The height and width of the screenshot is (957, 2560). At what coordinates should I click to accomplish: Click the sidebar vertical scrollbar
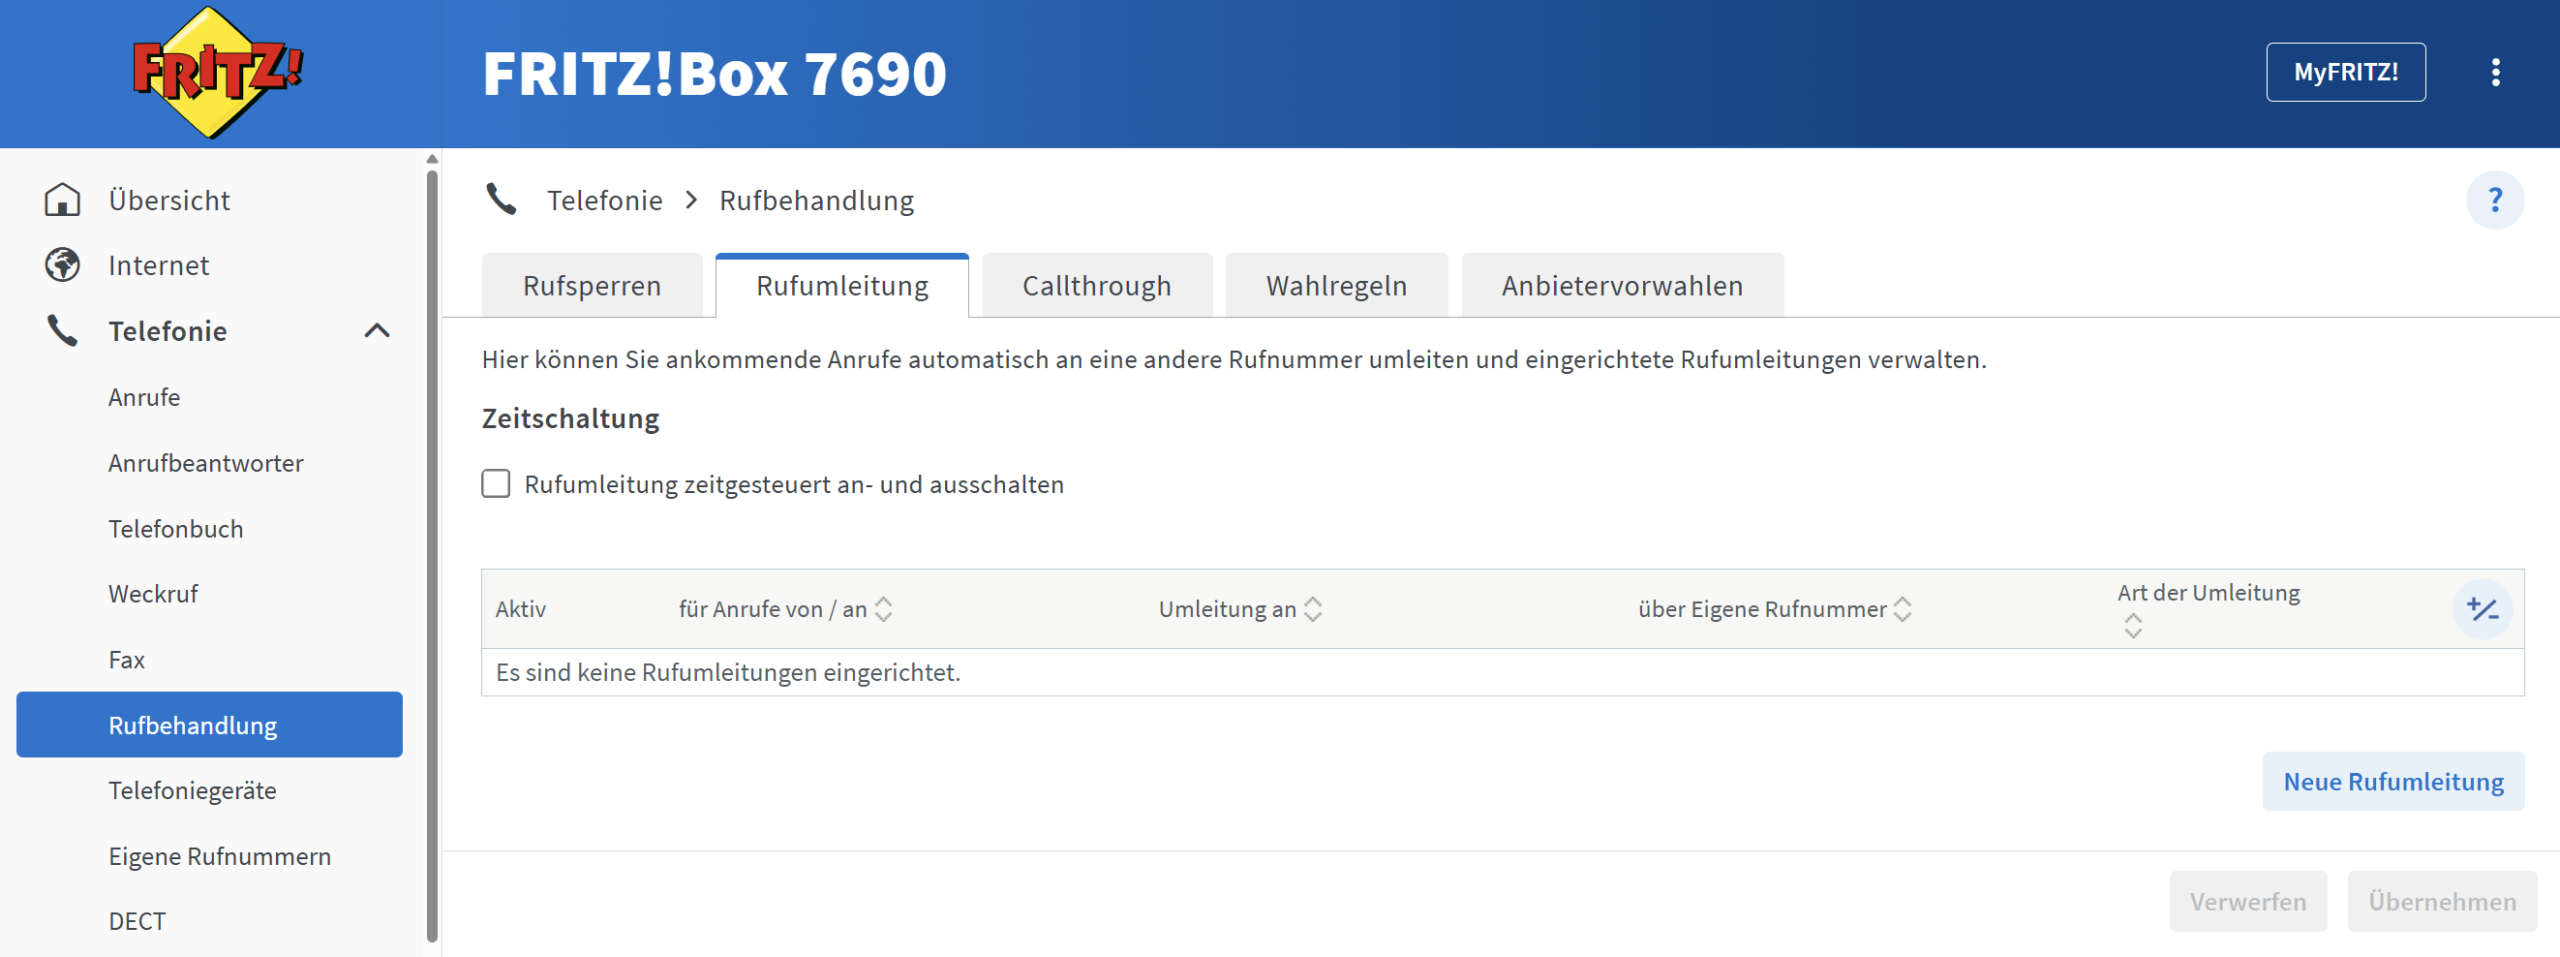[x=432, y=550]
